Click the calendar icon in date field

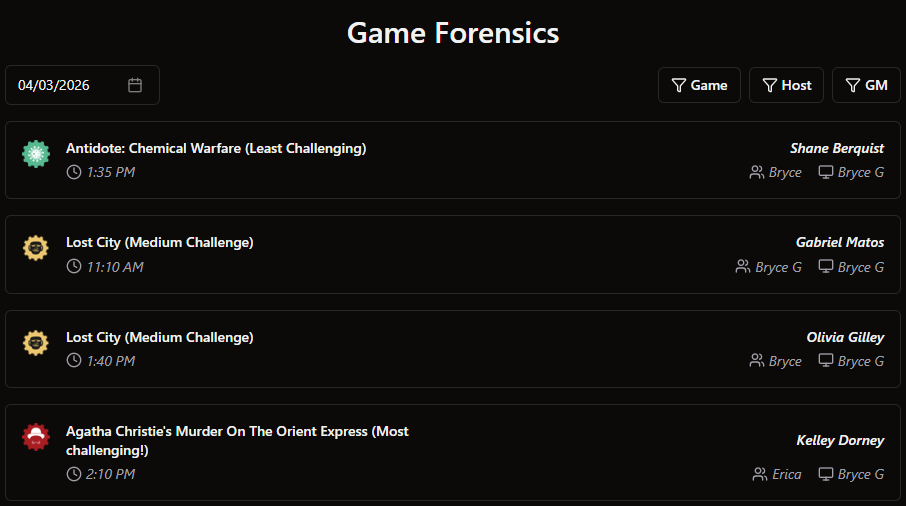pos(135,85)
